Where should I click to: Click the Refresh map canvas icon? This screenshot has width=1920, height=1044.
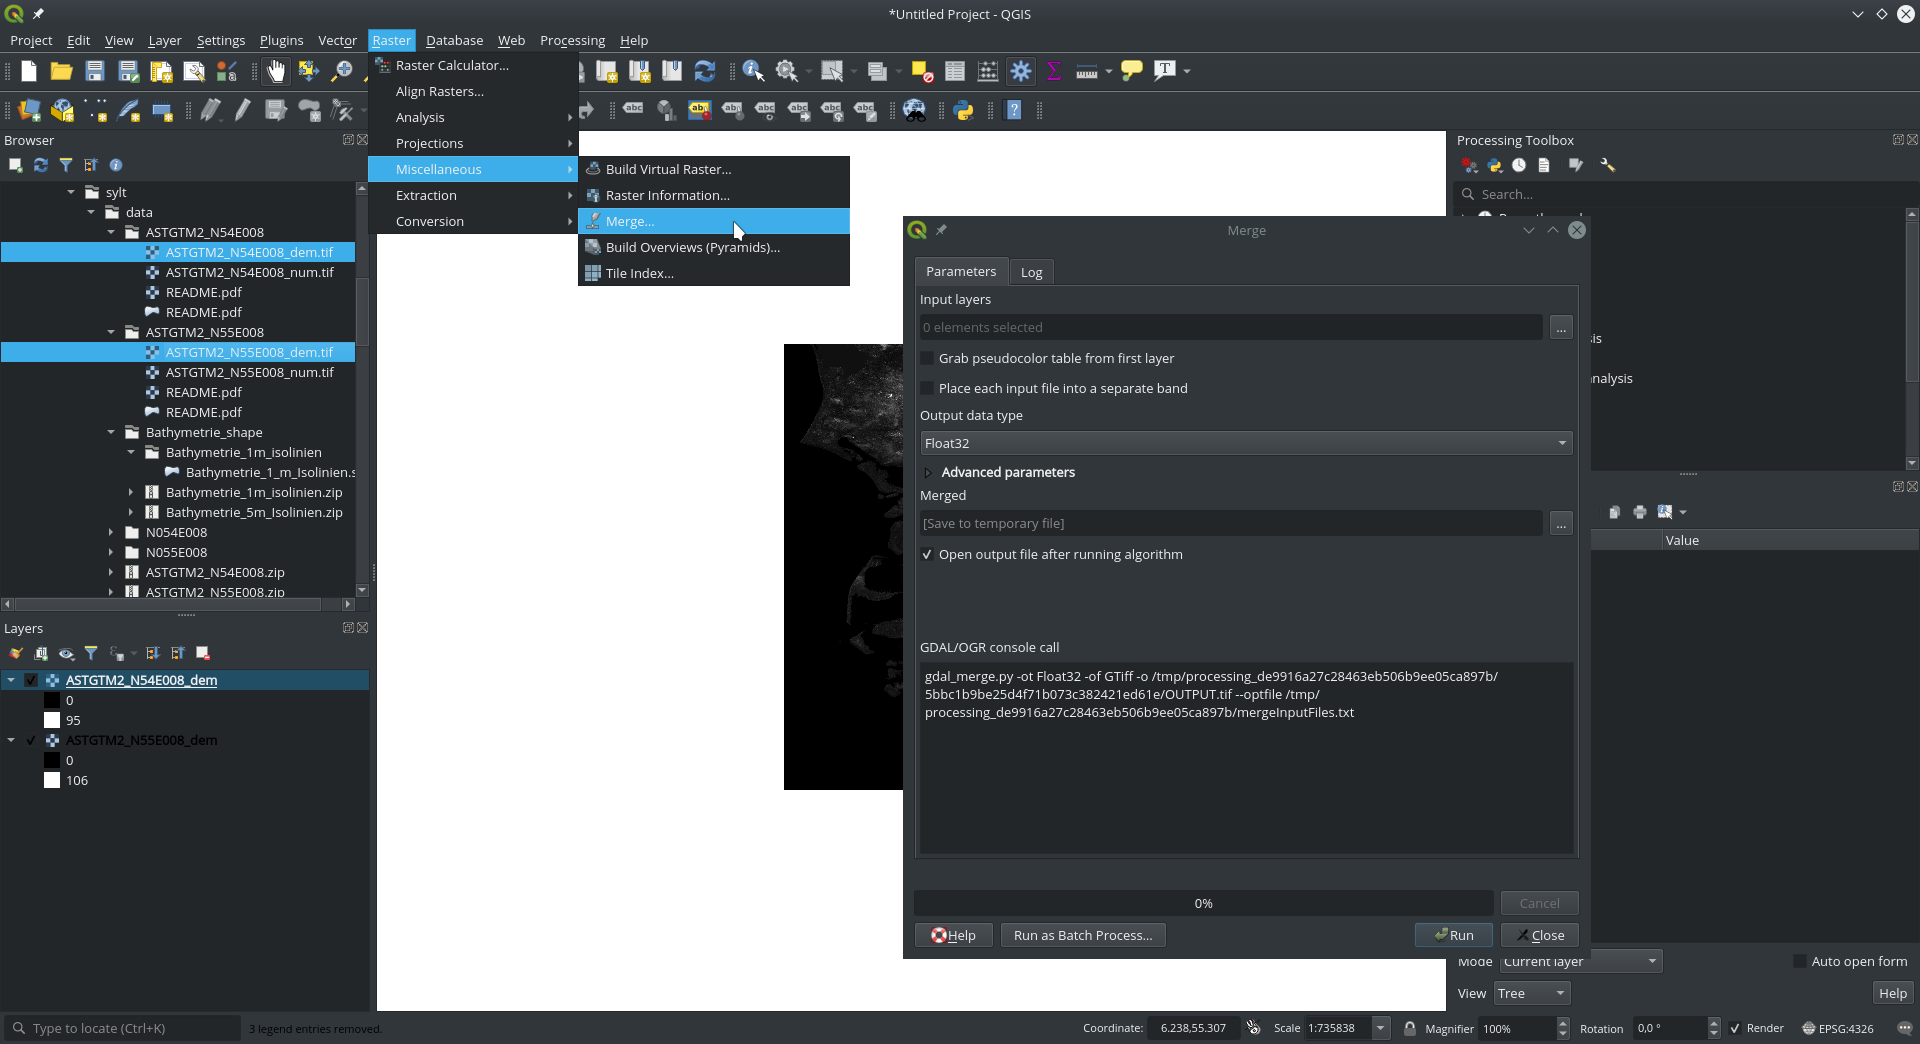tap(705, 71)
